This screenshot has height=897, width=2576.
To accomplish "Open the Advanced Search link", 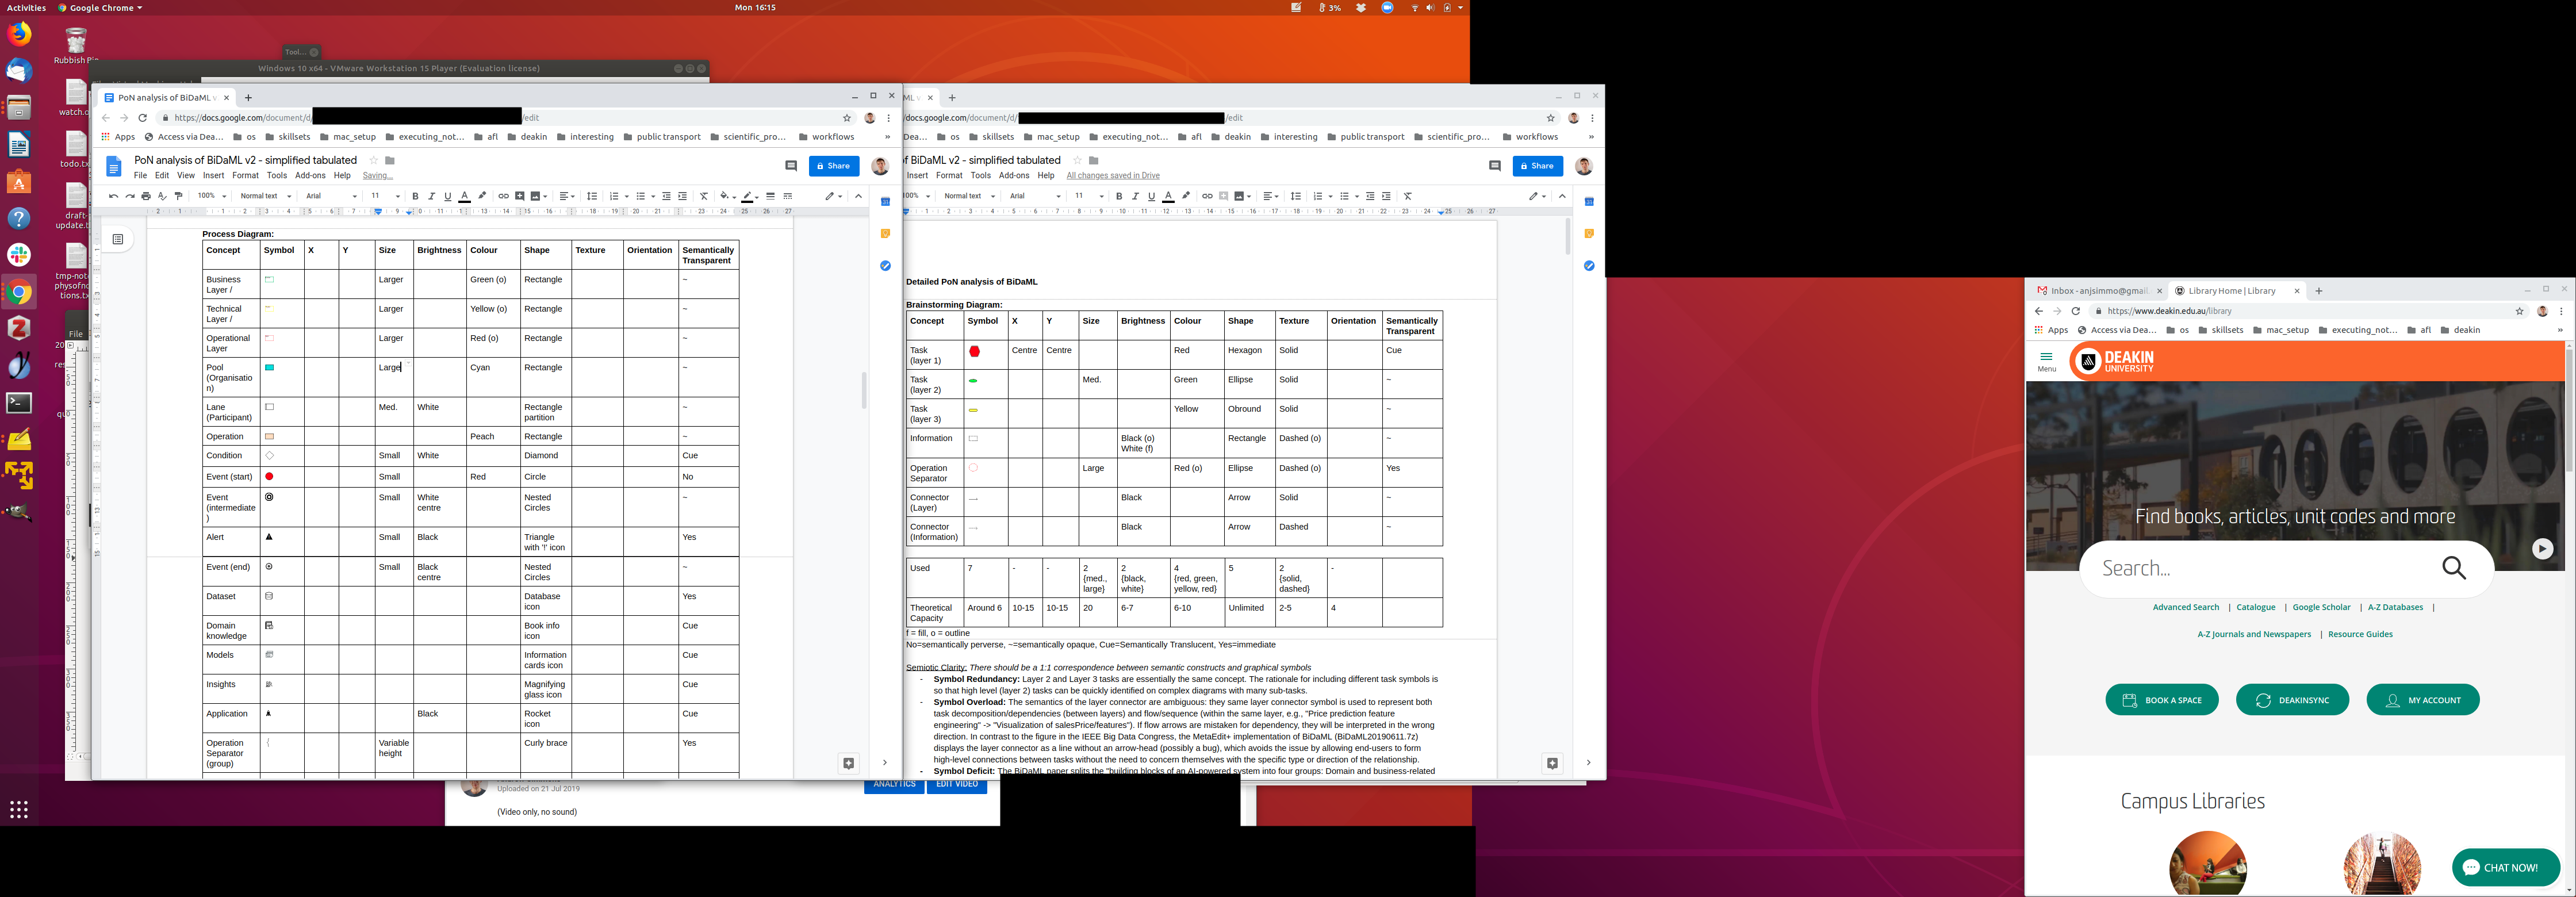I will (x=2185, y=607).
